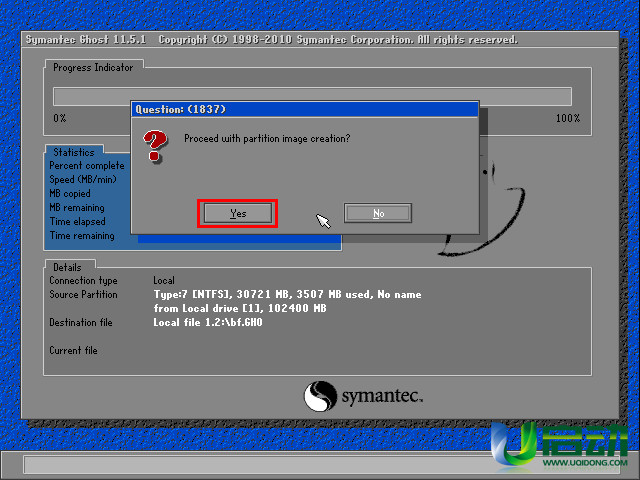Viewport: 640px width, 480px height.
Task: Click the "Progress Indicator" label
Action: pos(93,68)
